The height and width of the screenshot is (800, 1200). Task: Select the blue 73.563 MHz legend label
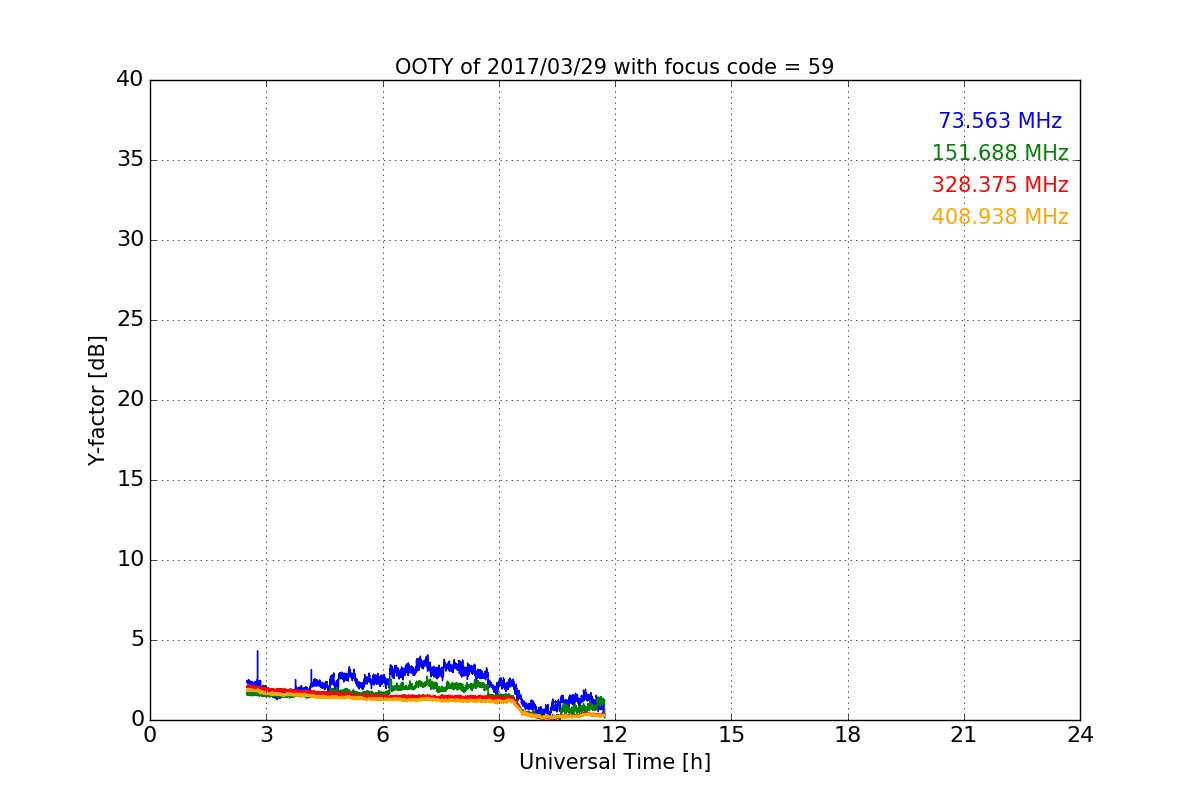(x=1000, y=121)
